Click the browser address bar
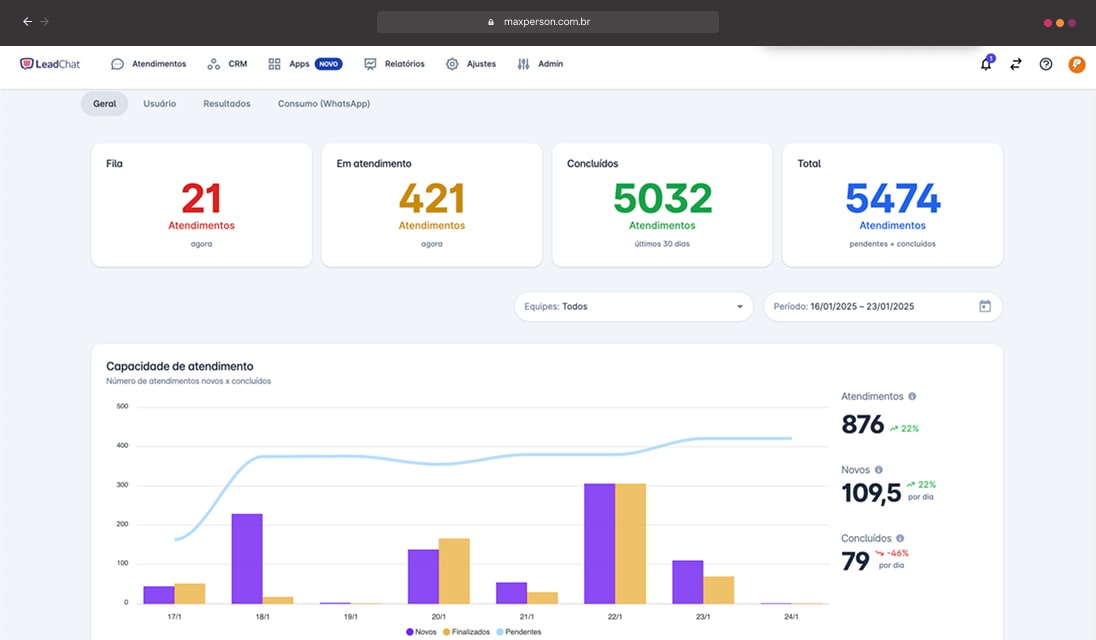Viewport: 1096px width, 640px height. (x=547, y=21)
